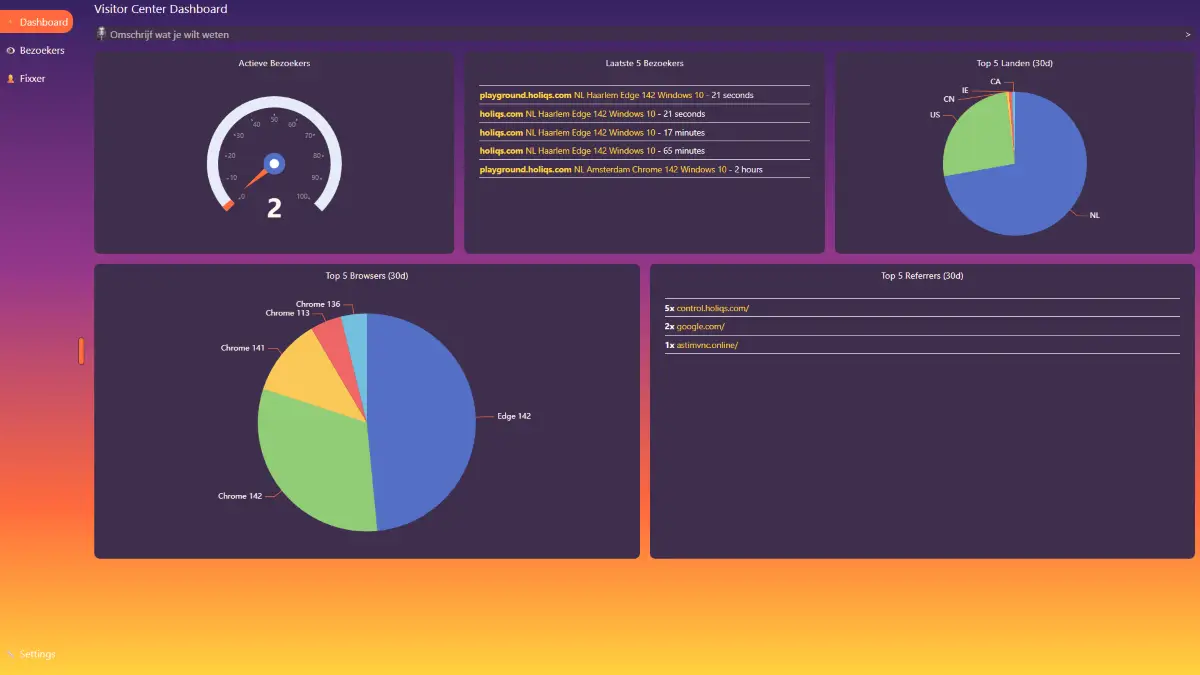Open the Fixxer page
1200x675 pixels.
pyautogui.click(x=32, y=78)
